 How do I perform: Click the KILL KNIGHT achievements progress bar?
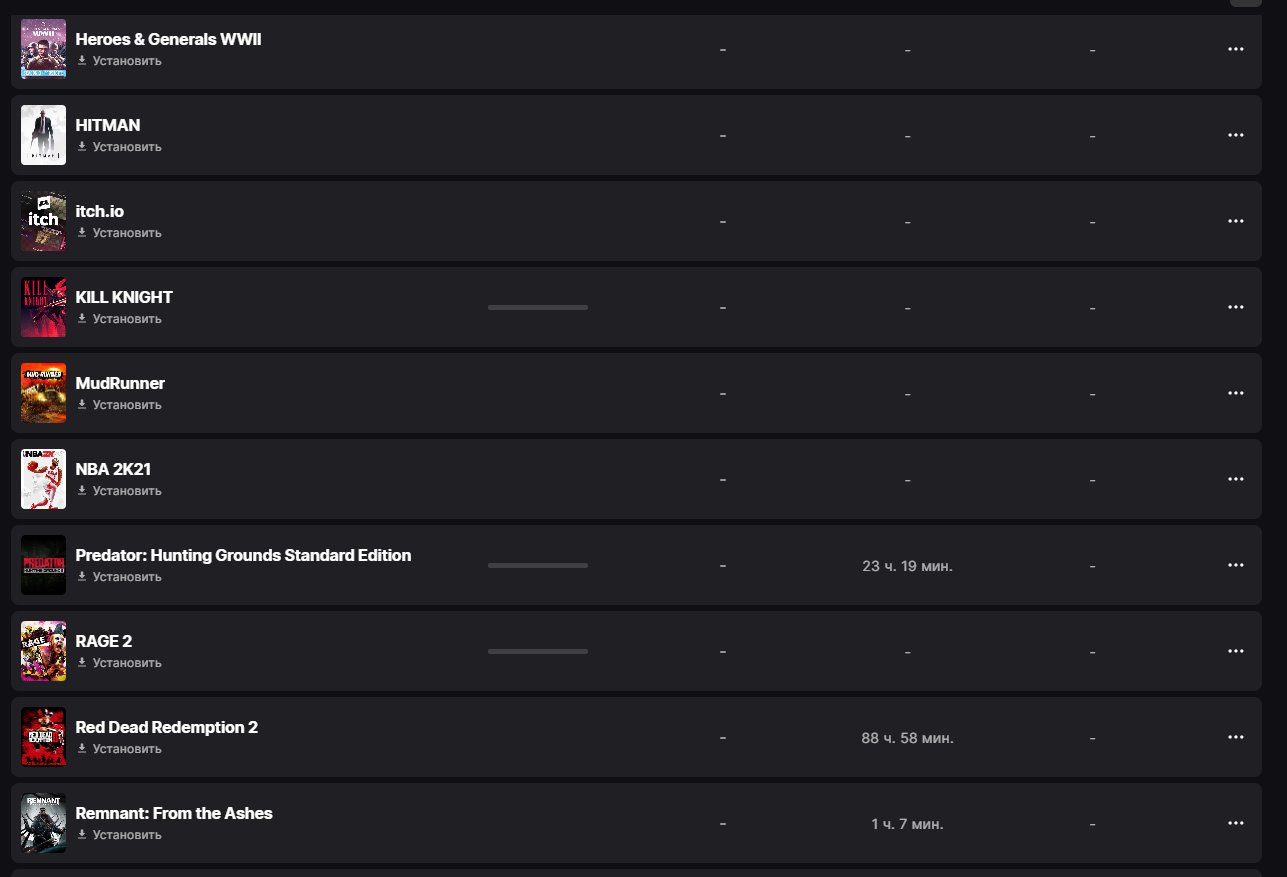pos(538,307)
